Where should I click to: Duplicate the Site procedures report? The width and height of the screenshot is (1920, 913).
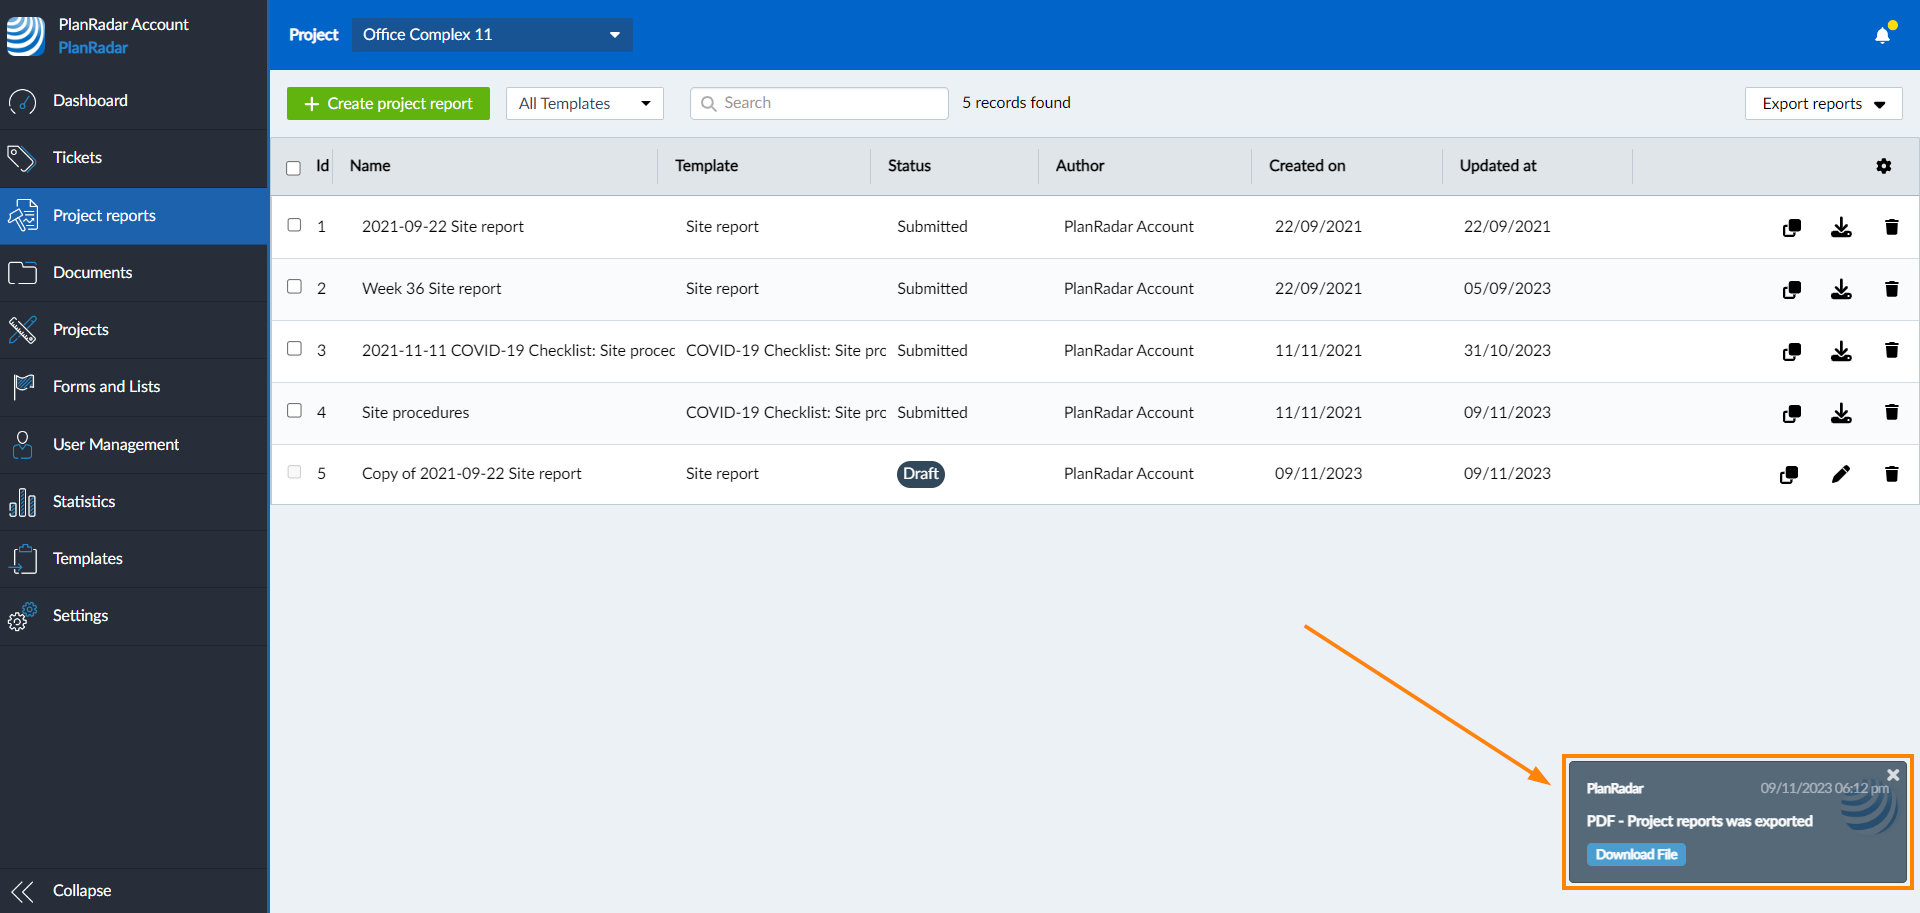pos(1791,414)
